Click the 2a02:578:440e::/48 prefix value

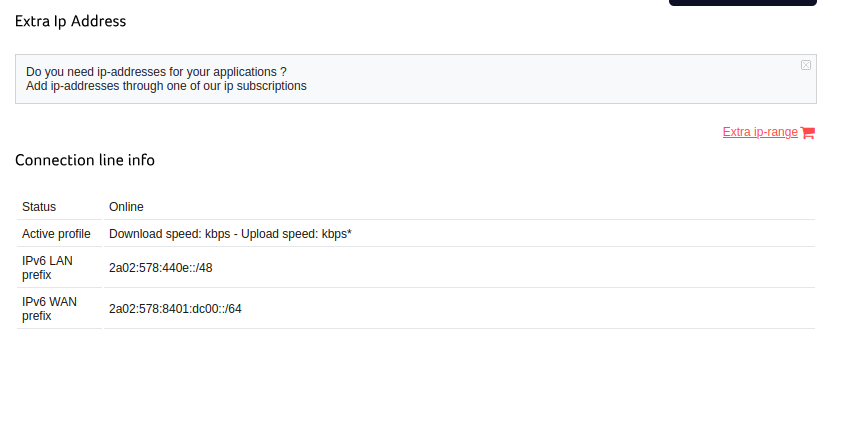click(x=160, y=268)
